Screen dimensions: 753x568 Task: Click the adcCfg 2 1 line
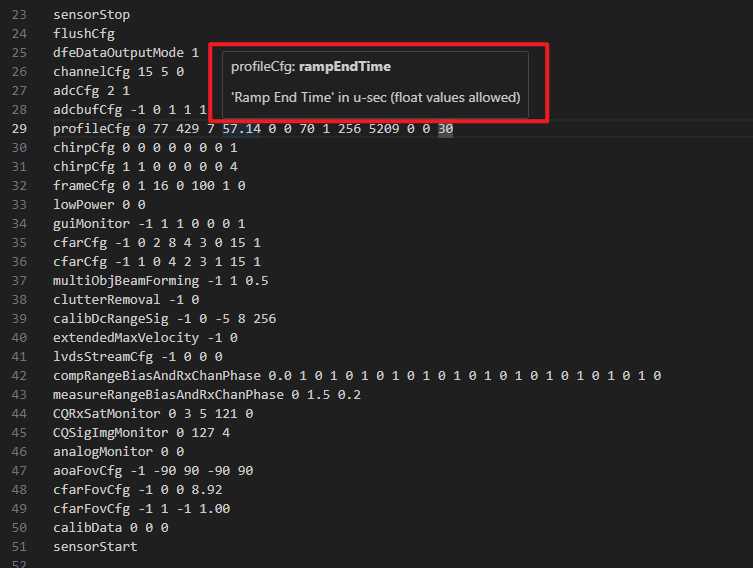tap(91, 91)
